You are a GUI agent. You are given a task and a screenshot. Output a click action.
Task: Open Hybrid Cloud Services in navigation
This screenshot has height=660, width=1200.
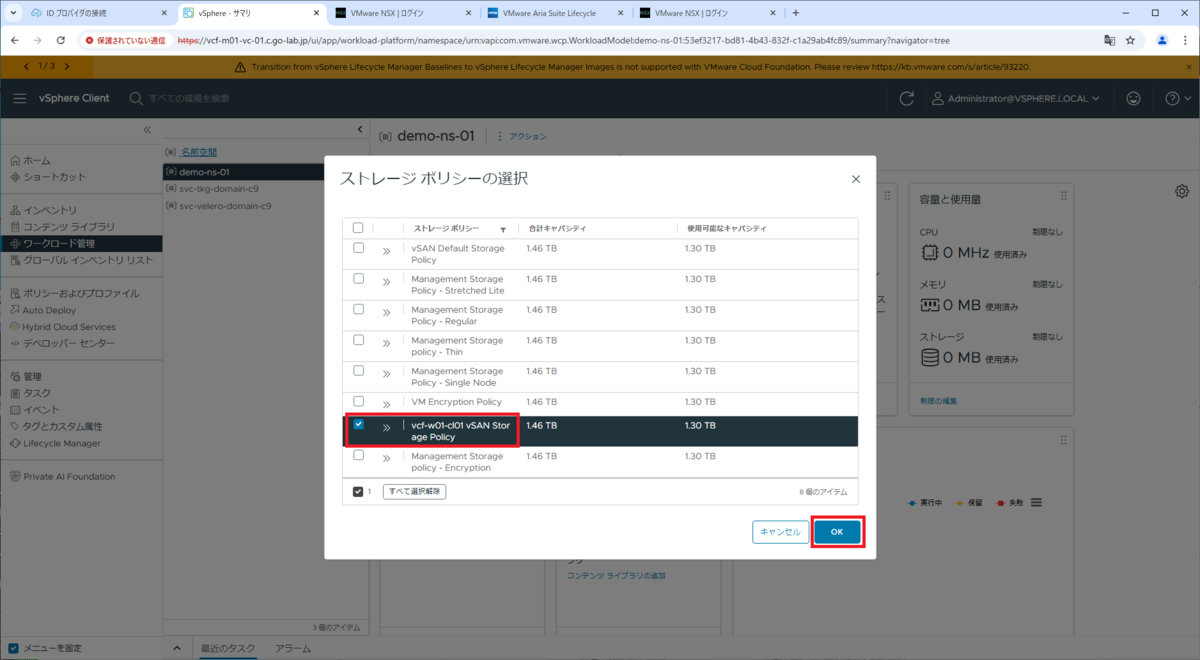[69, 327]
